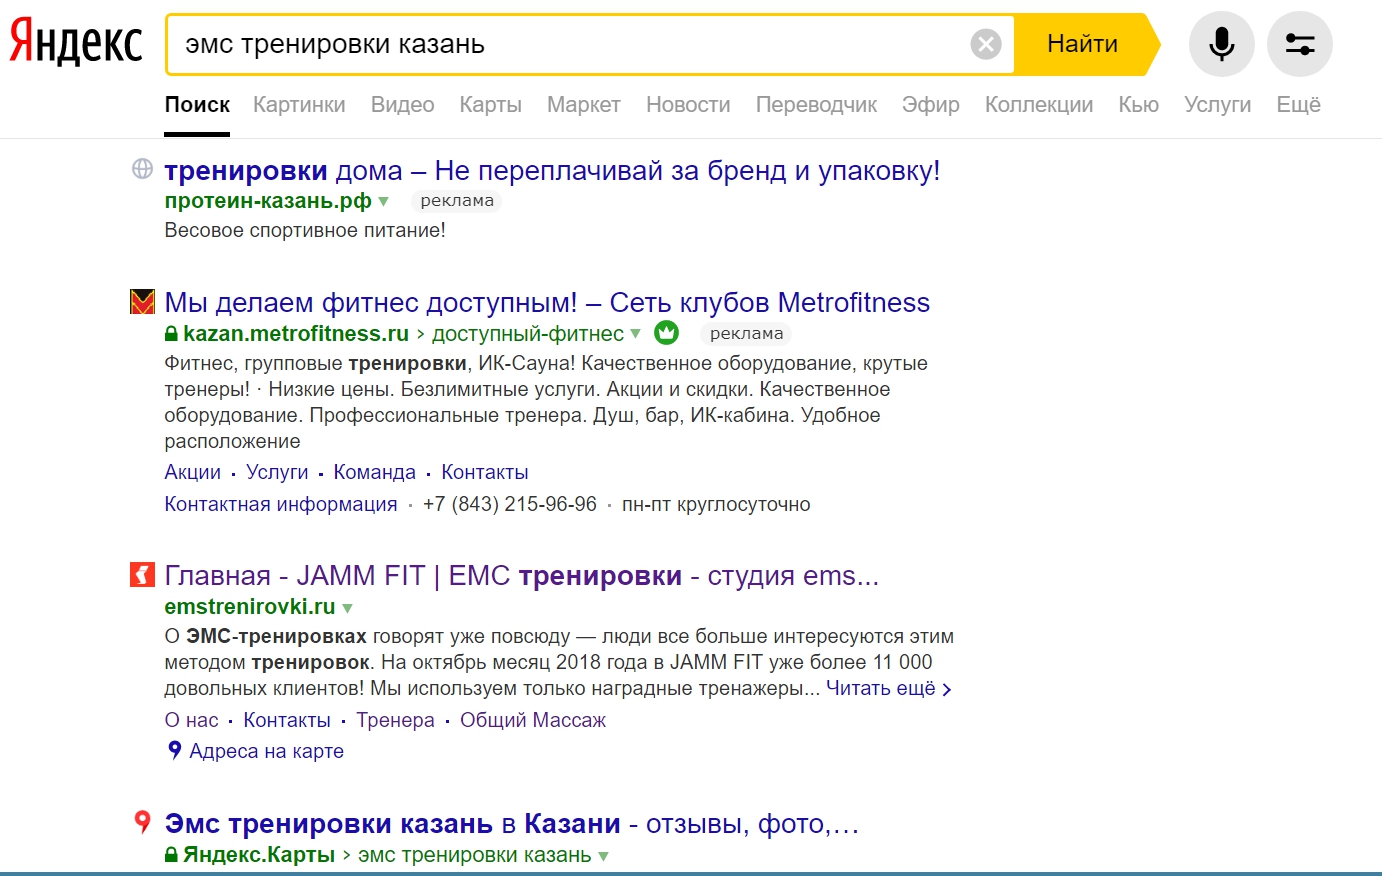Image resolution: width=1382 pixels, height=876 pixels.
Task: Open the Карты tab
Action: coord(490,105)
